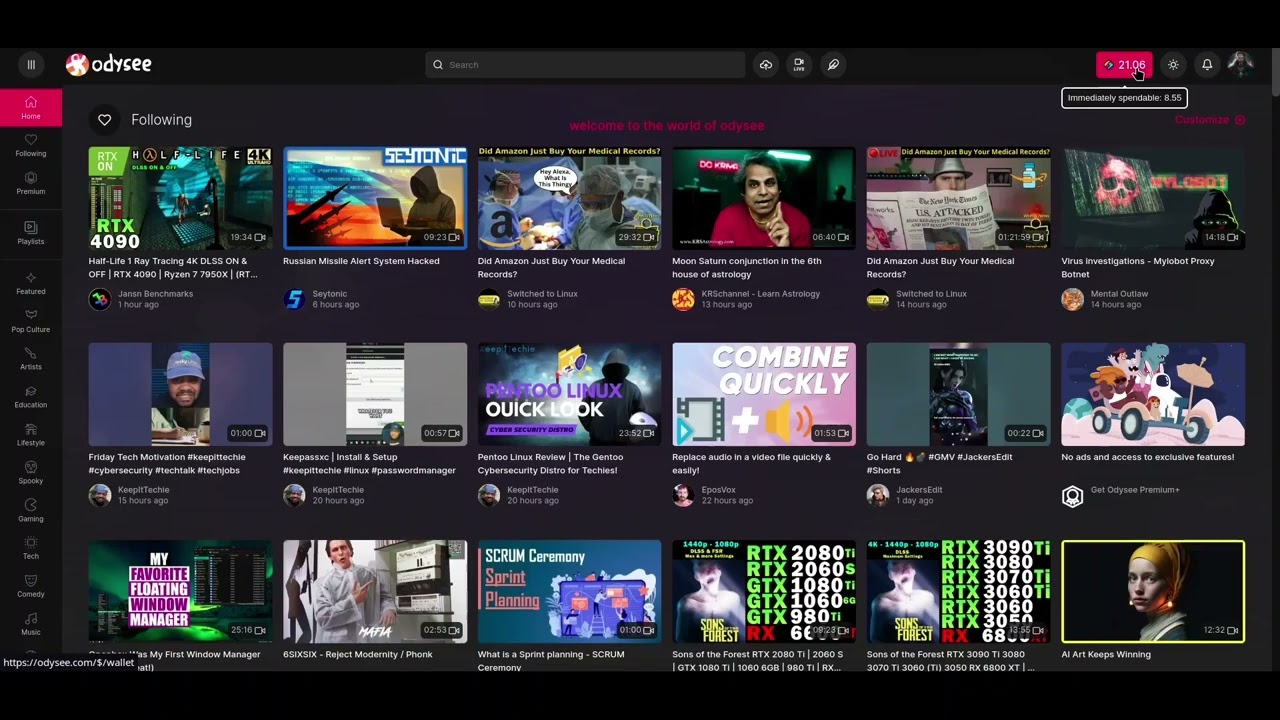The image size is (1280, 720).
Task: Select Featured in the sidebar
Action: (x=31, y=284)
